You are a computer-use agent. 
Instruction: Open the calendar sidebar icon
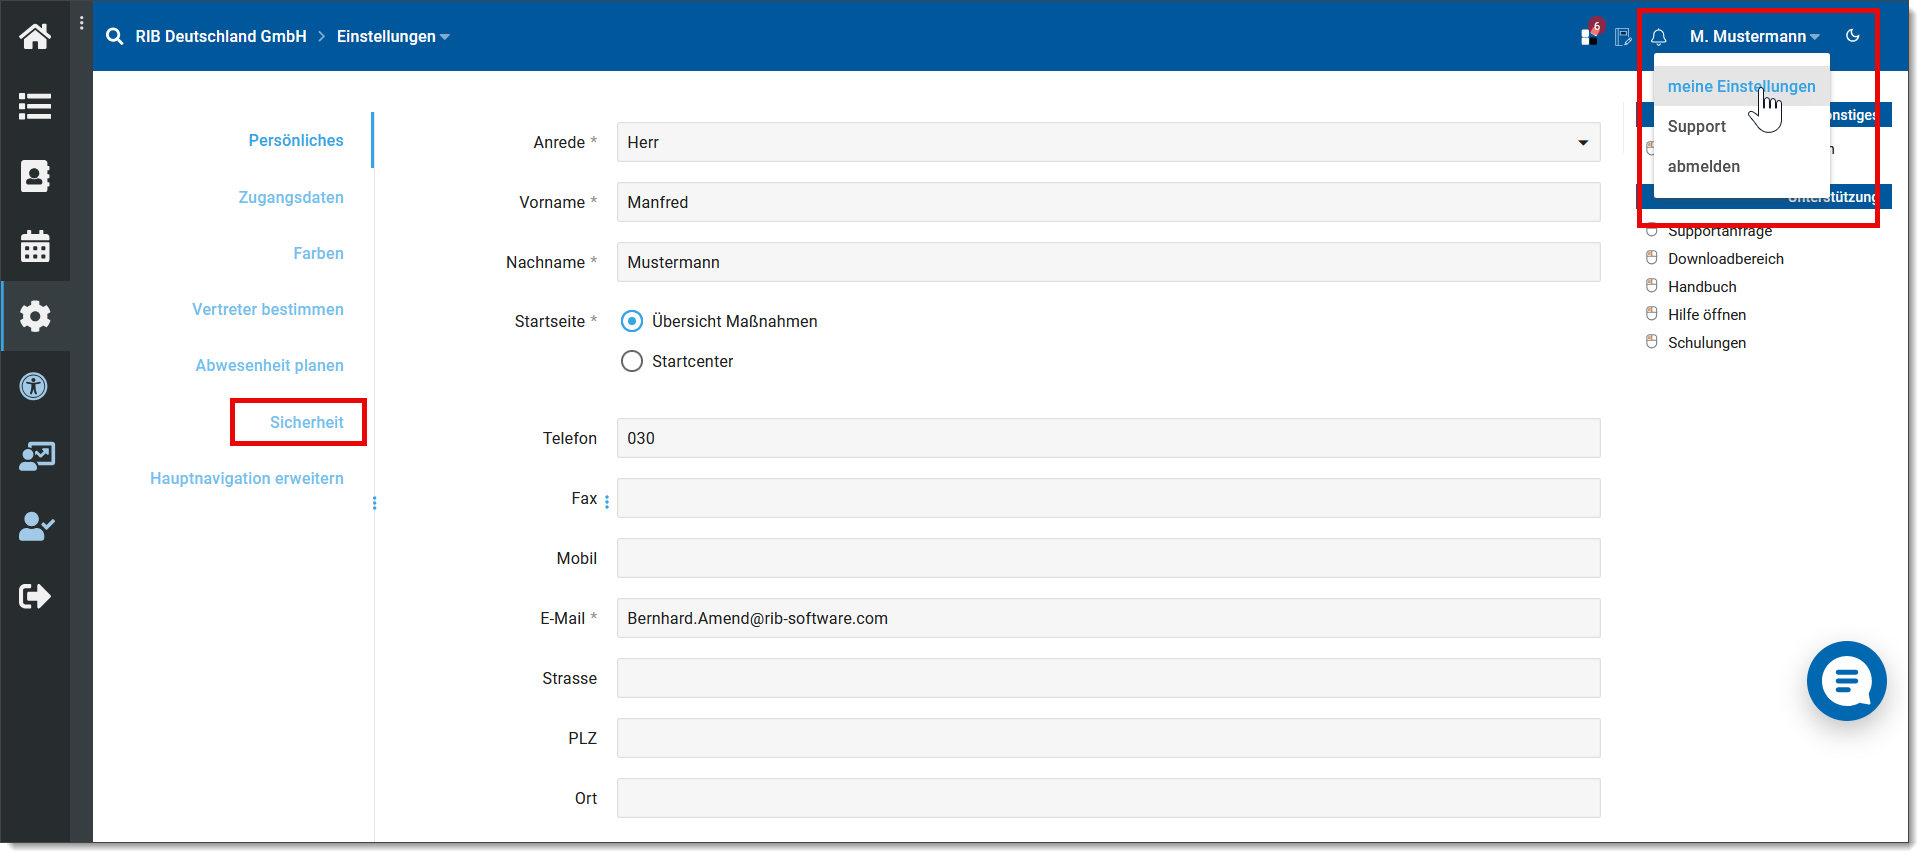pyautogui.click(x=35, y=246)
